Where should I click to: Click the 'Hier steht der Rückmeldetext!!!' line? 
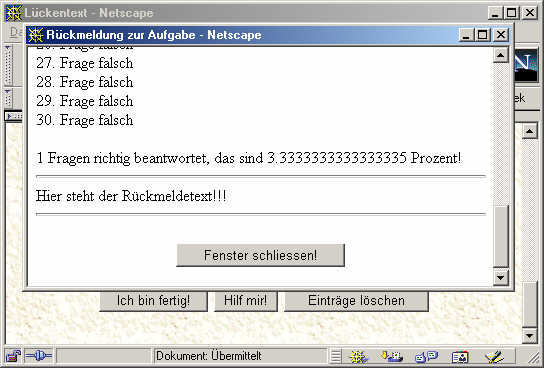131,196
